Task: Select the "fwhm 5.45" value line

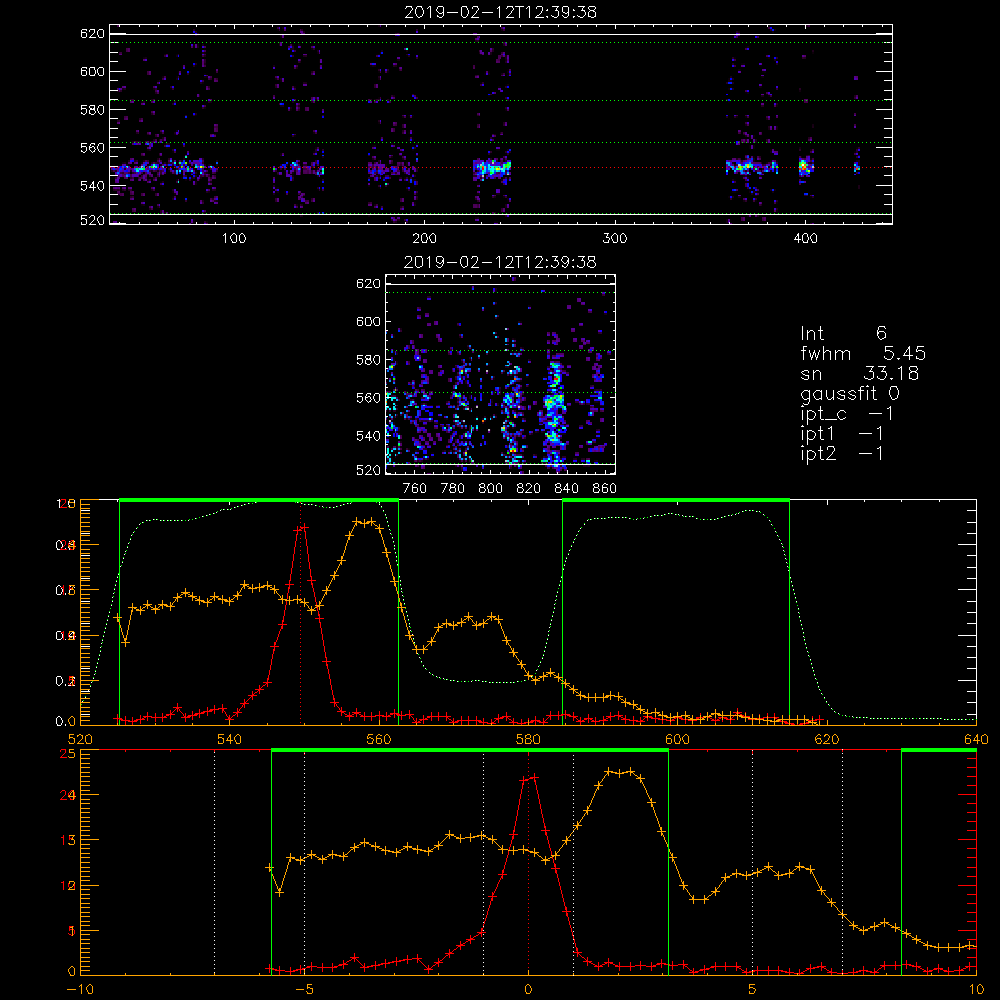Action: 863,353
